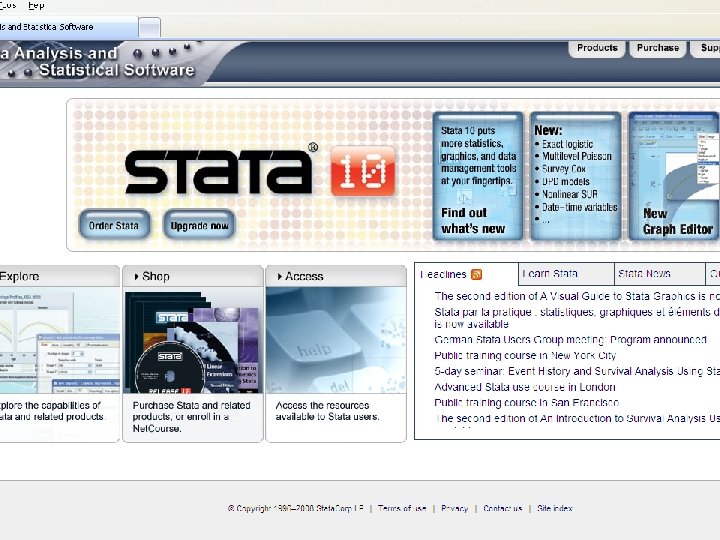
Task: Open the Visual Guide to Stata Graphics headline
Action: click(577, 296)
